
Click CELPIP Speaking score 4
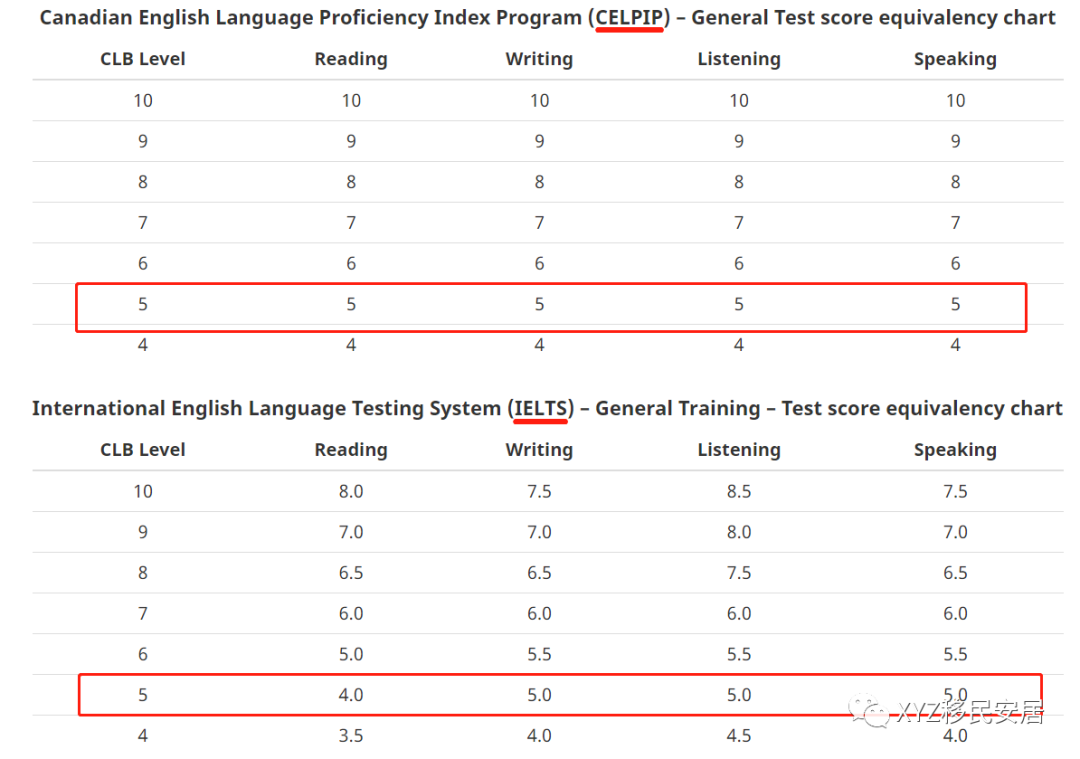click(955, 344)
